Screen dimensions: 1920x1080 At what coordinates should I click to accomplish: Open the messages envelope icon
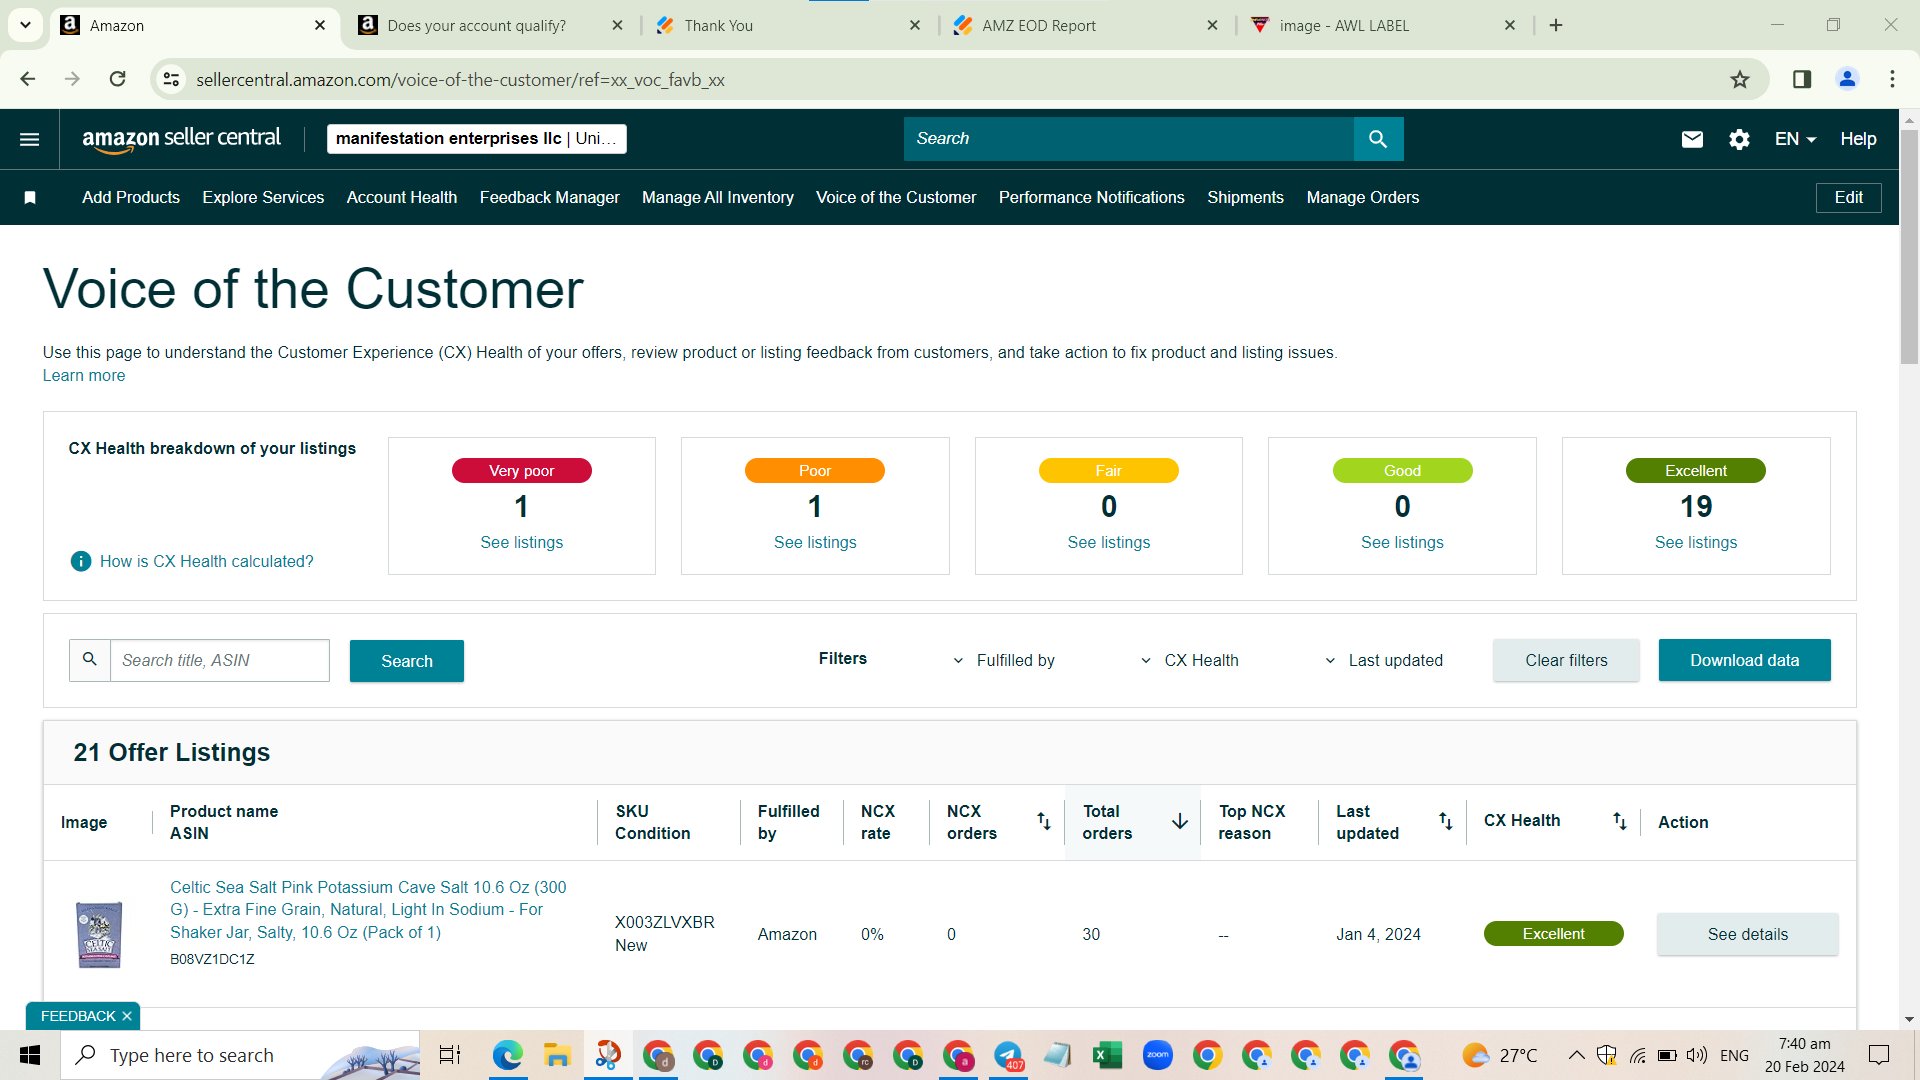click(1692, 139)
